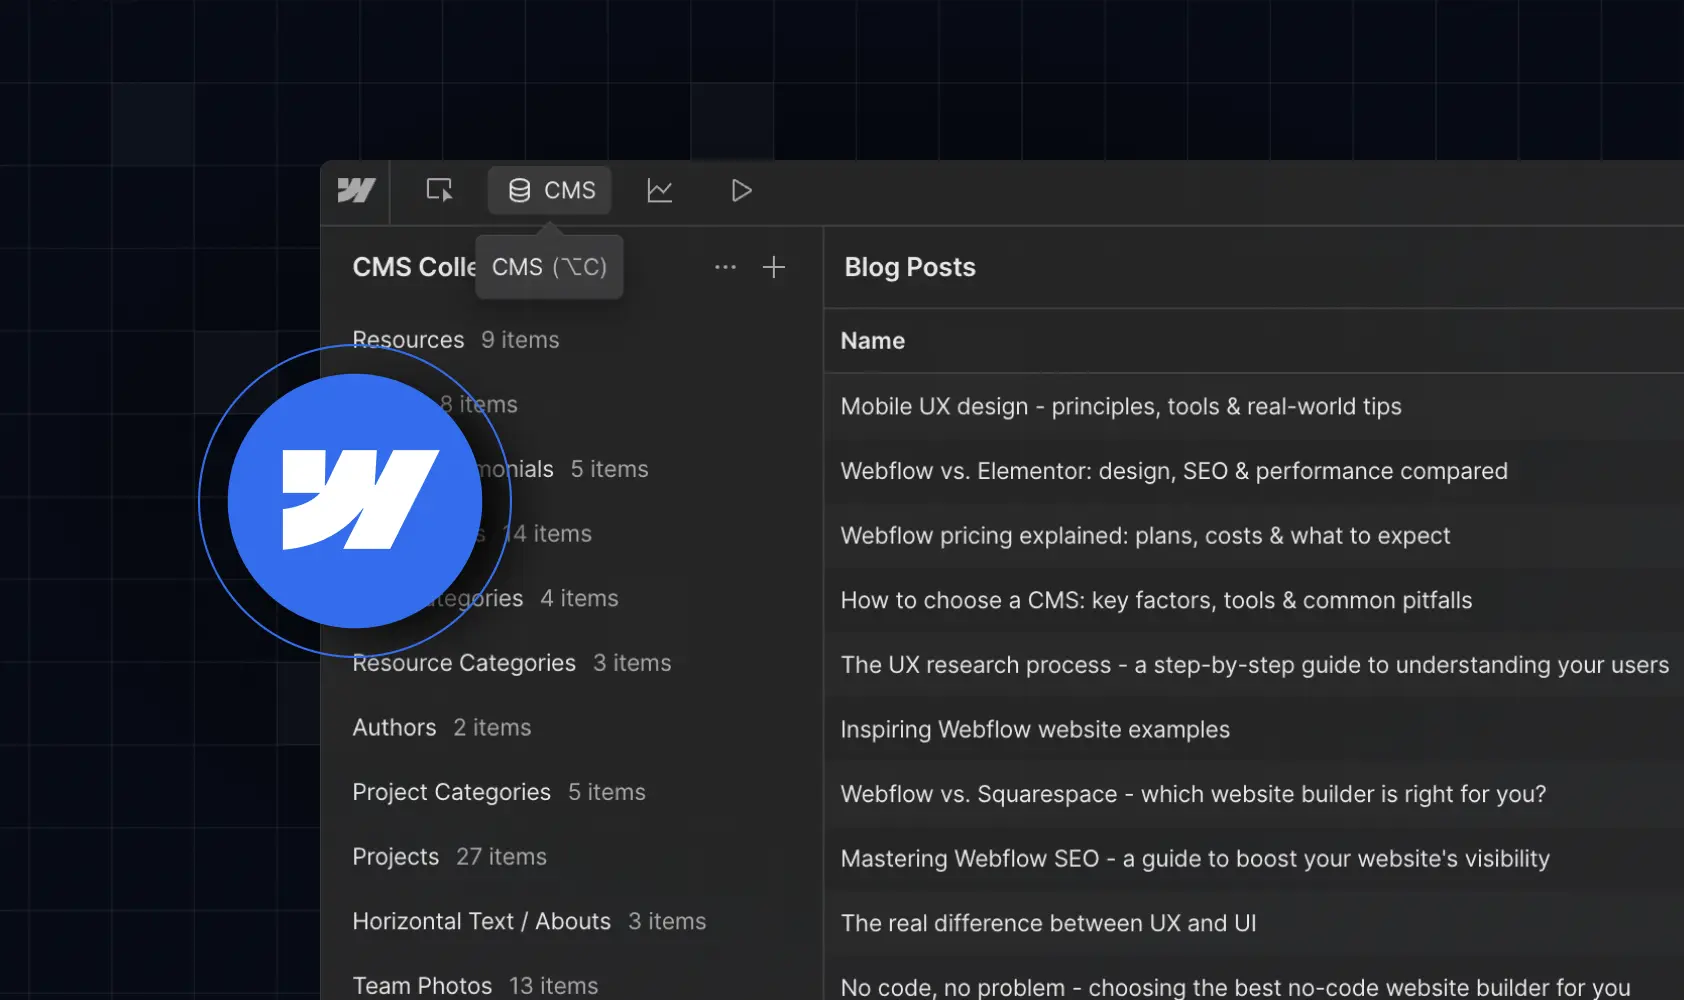Image resolution: width=1684 pixels, height=1000 pixels.
Task: Click the preview play icon
Action: coord(741,190)
